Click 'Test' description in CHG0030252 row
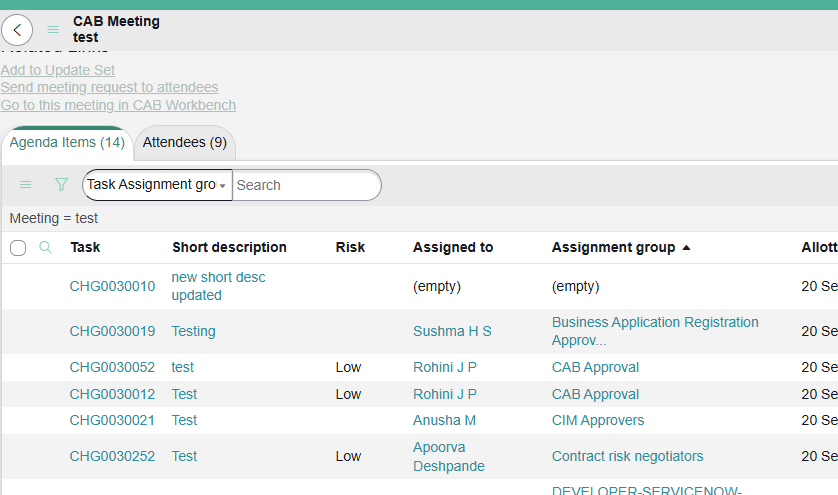The width and height of the screenshot is (838, 495). click(x=184, y=457)
